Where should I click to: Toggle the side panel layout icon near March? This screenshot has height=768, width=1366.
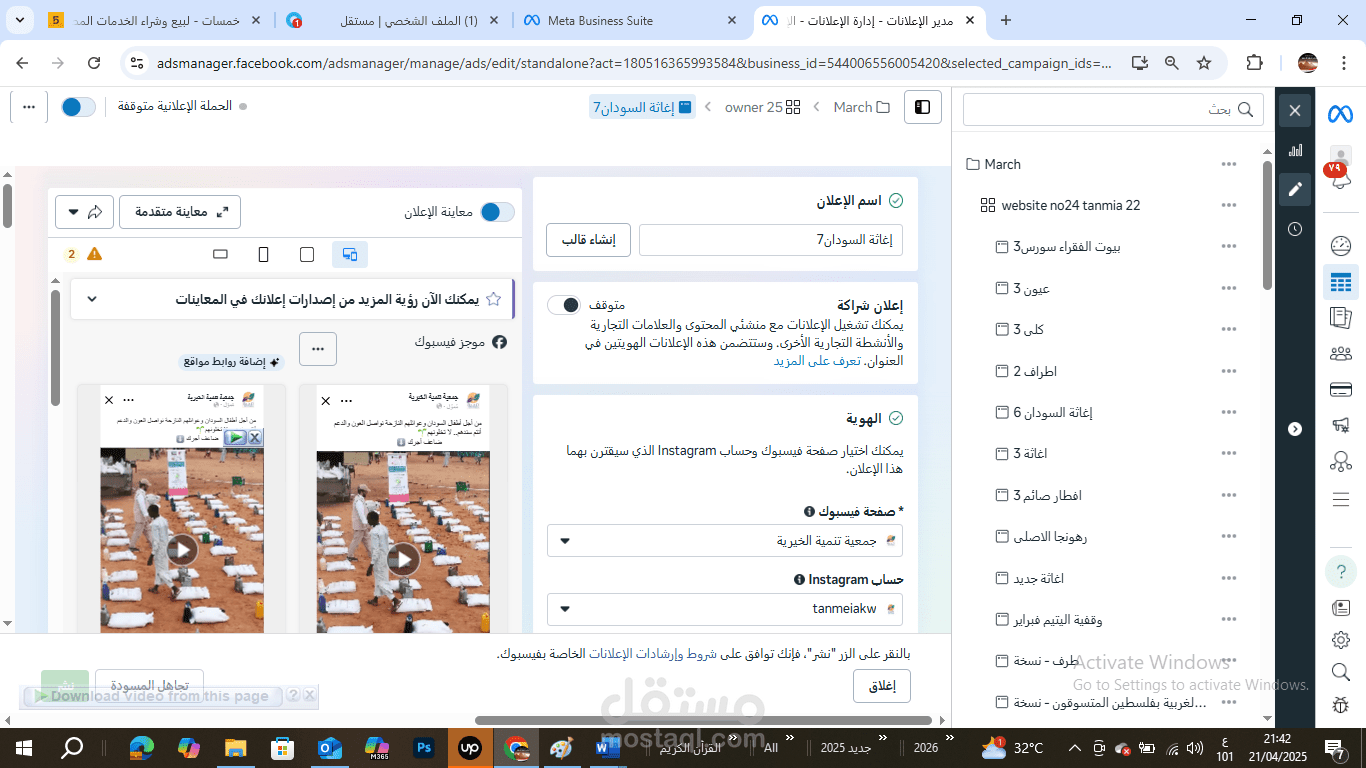coord(923,107)
